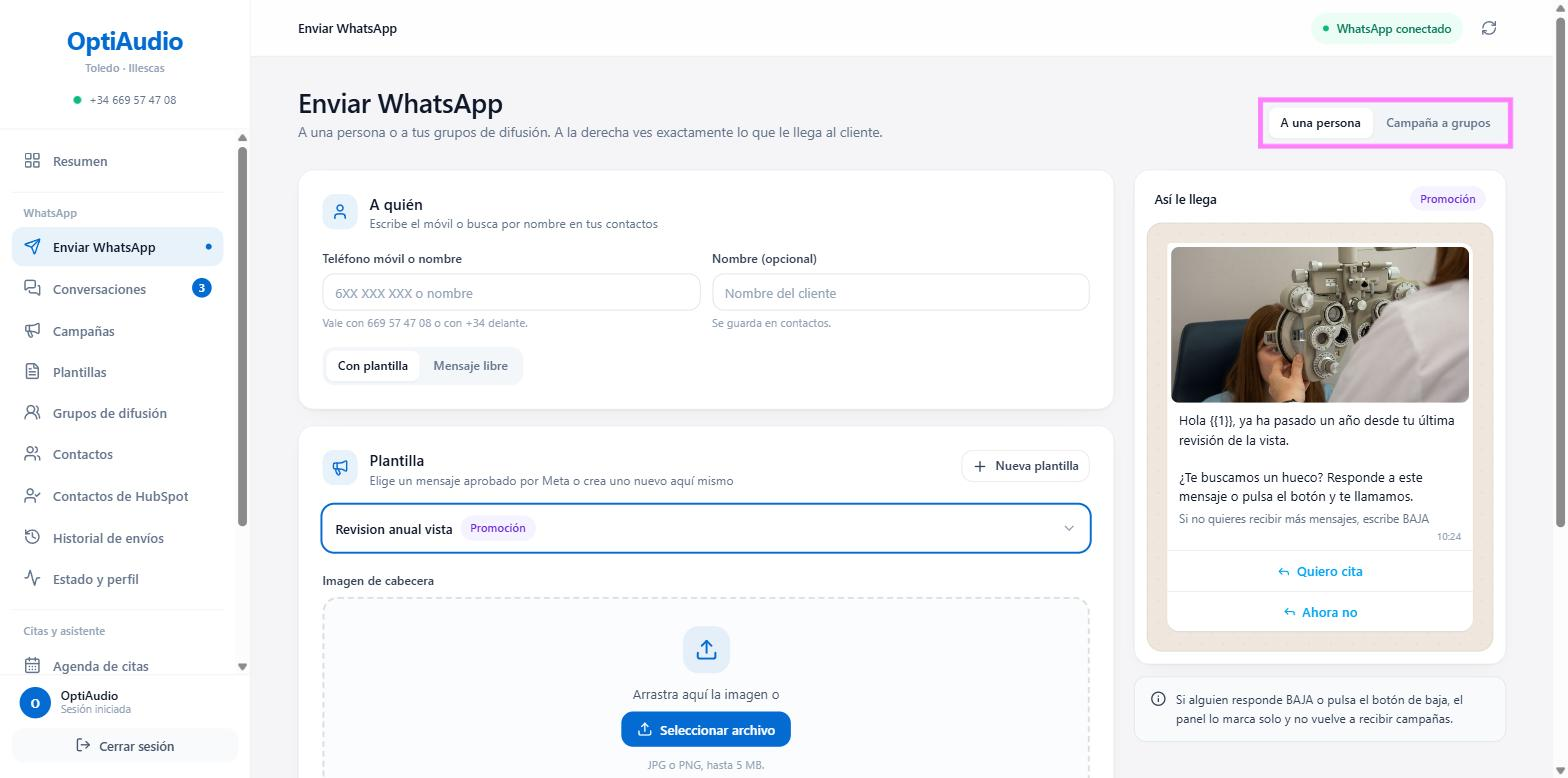This screenshot has height=778, width=1568.
Task: Click the Conversaciones chat bubble icon
Action: tap(32, 288)
